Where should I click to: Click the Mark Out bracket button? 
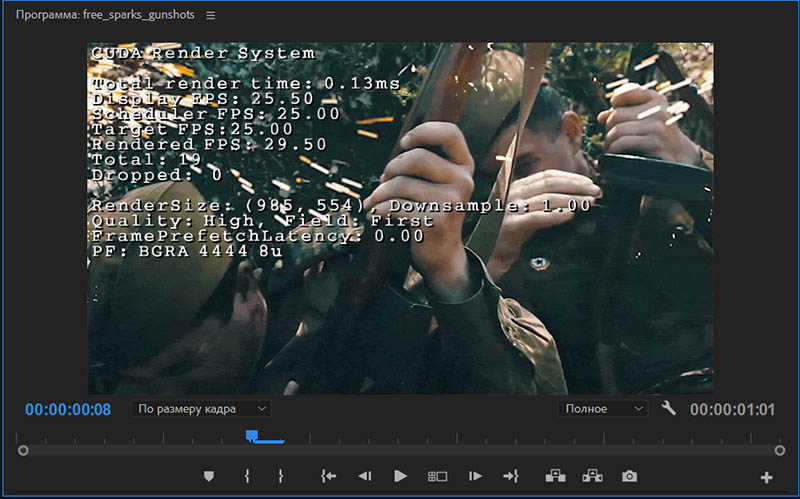coord(281,476)
